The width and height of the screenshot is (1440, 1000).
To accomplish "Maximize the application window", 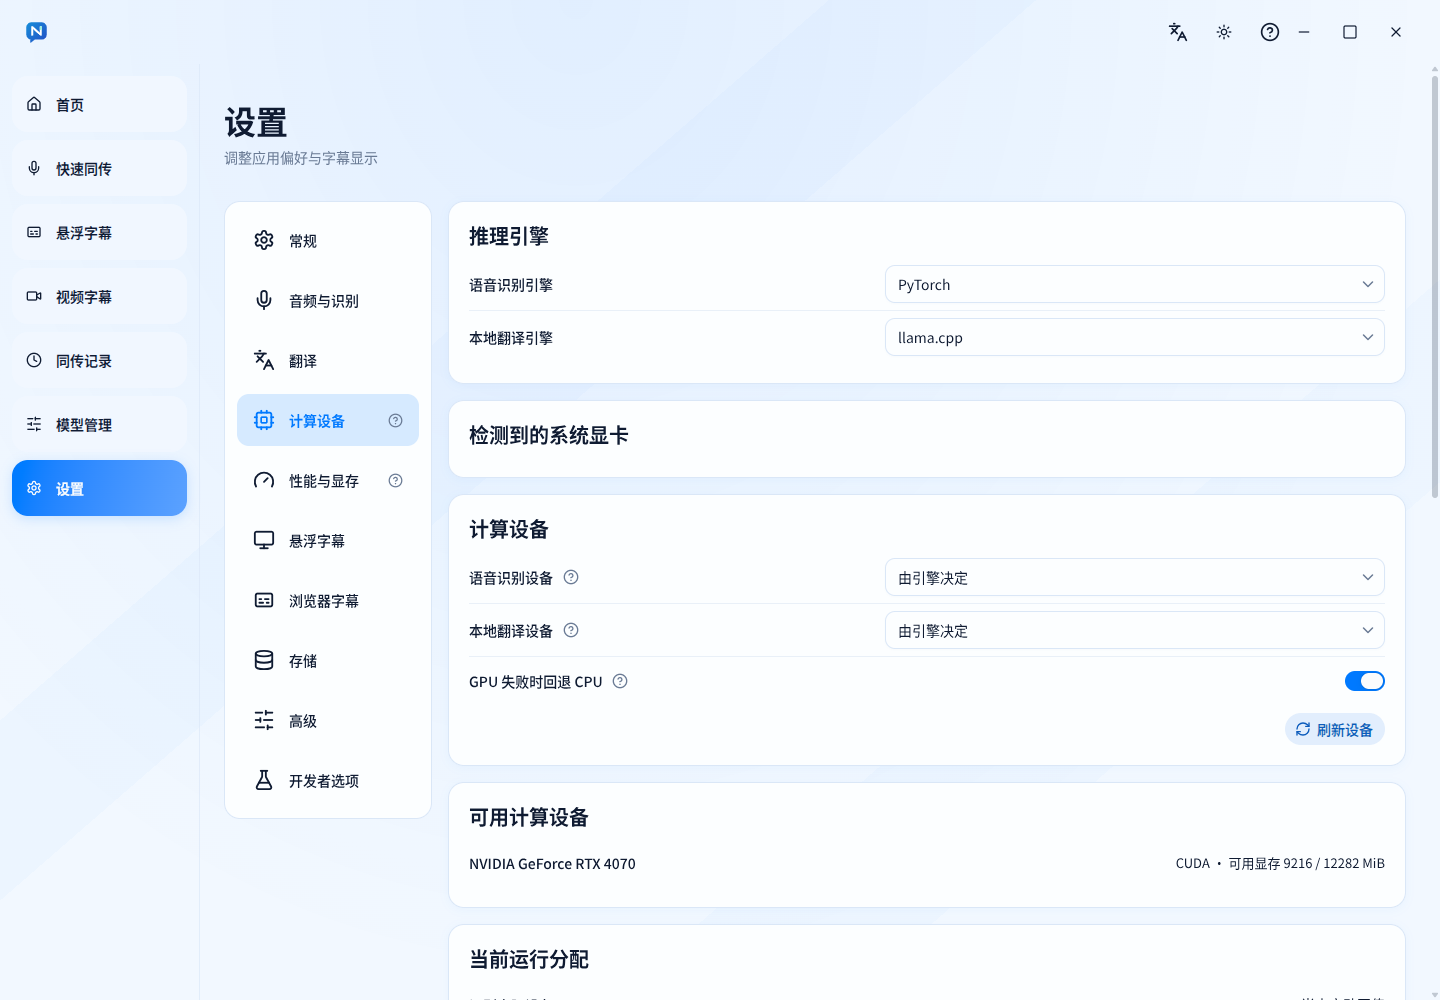I will pos(1350,32).
